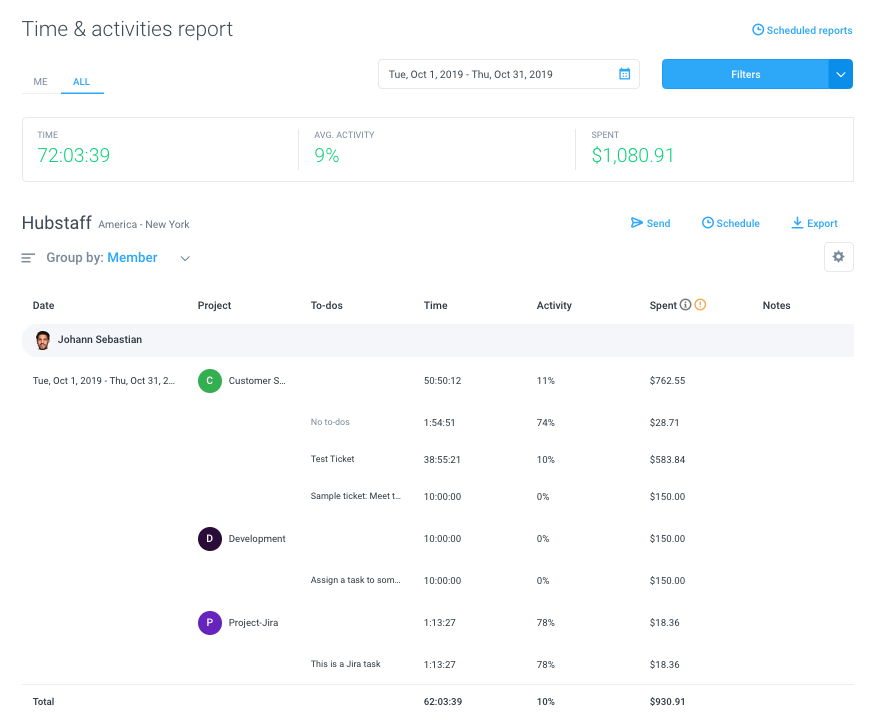871x726 pixels.
Task: Click the Spent info circle icon
Action: pyautogui.click(x=685, y=304)
